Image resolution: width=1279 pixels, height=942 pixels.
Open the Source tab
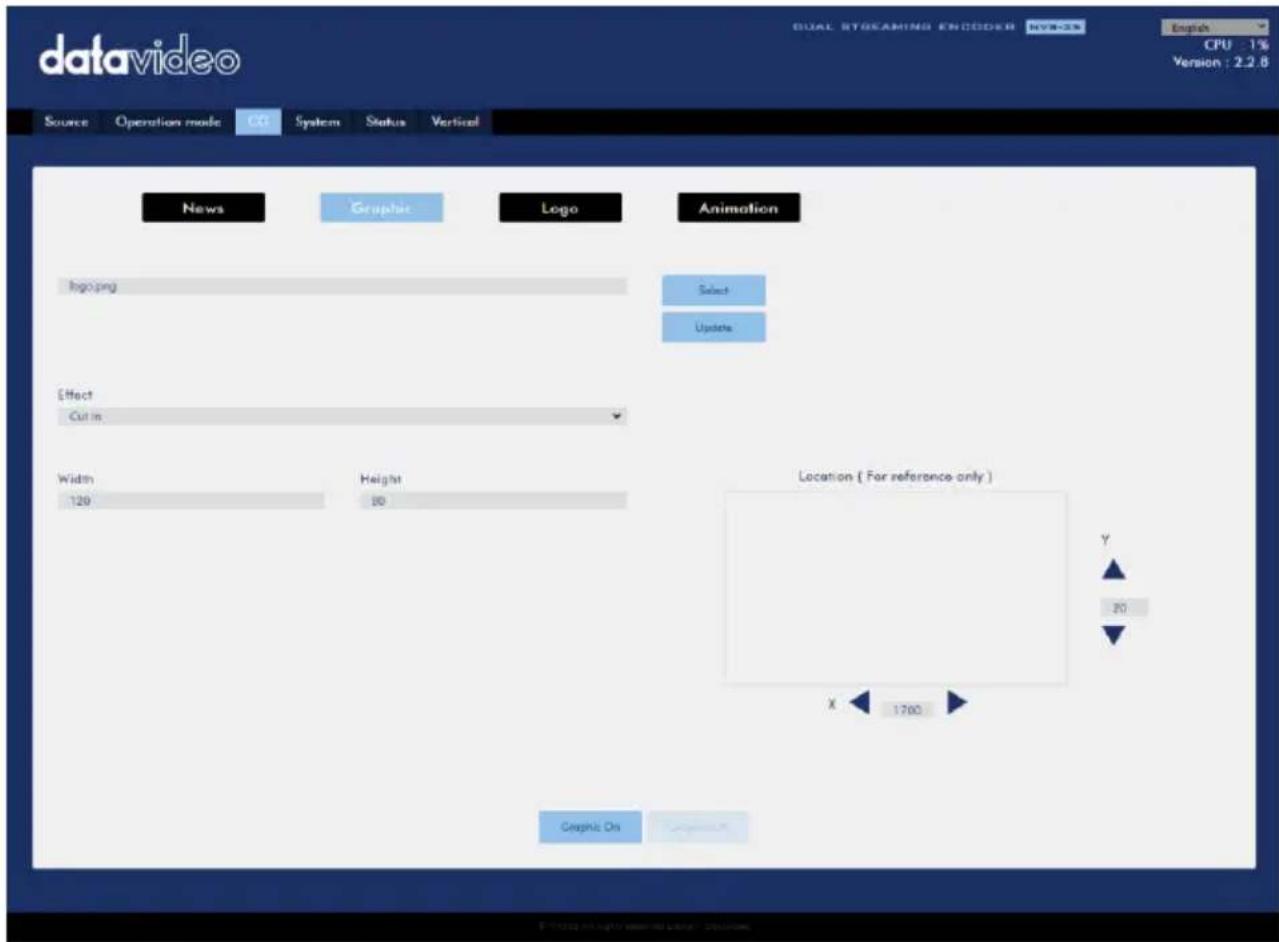[66, 122]
